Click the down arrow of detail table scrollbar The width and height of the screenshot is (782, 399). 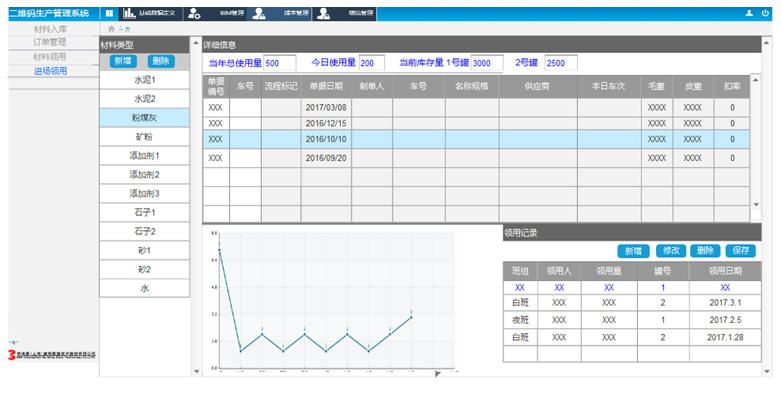click(756, 204)
